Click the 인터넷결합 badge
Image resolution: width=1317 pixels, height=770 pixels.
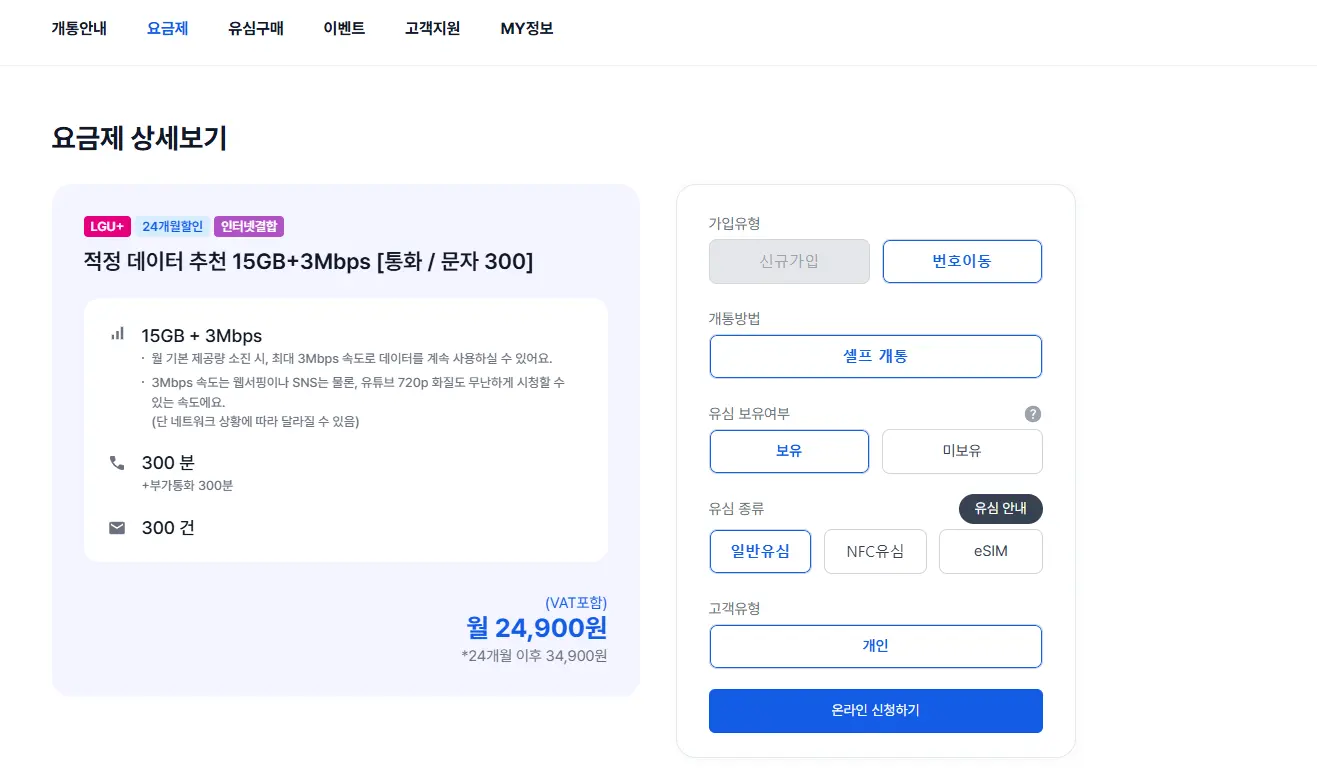pyautogui.click(x=249, y=227)
